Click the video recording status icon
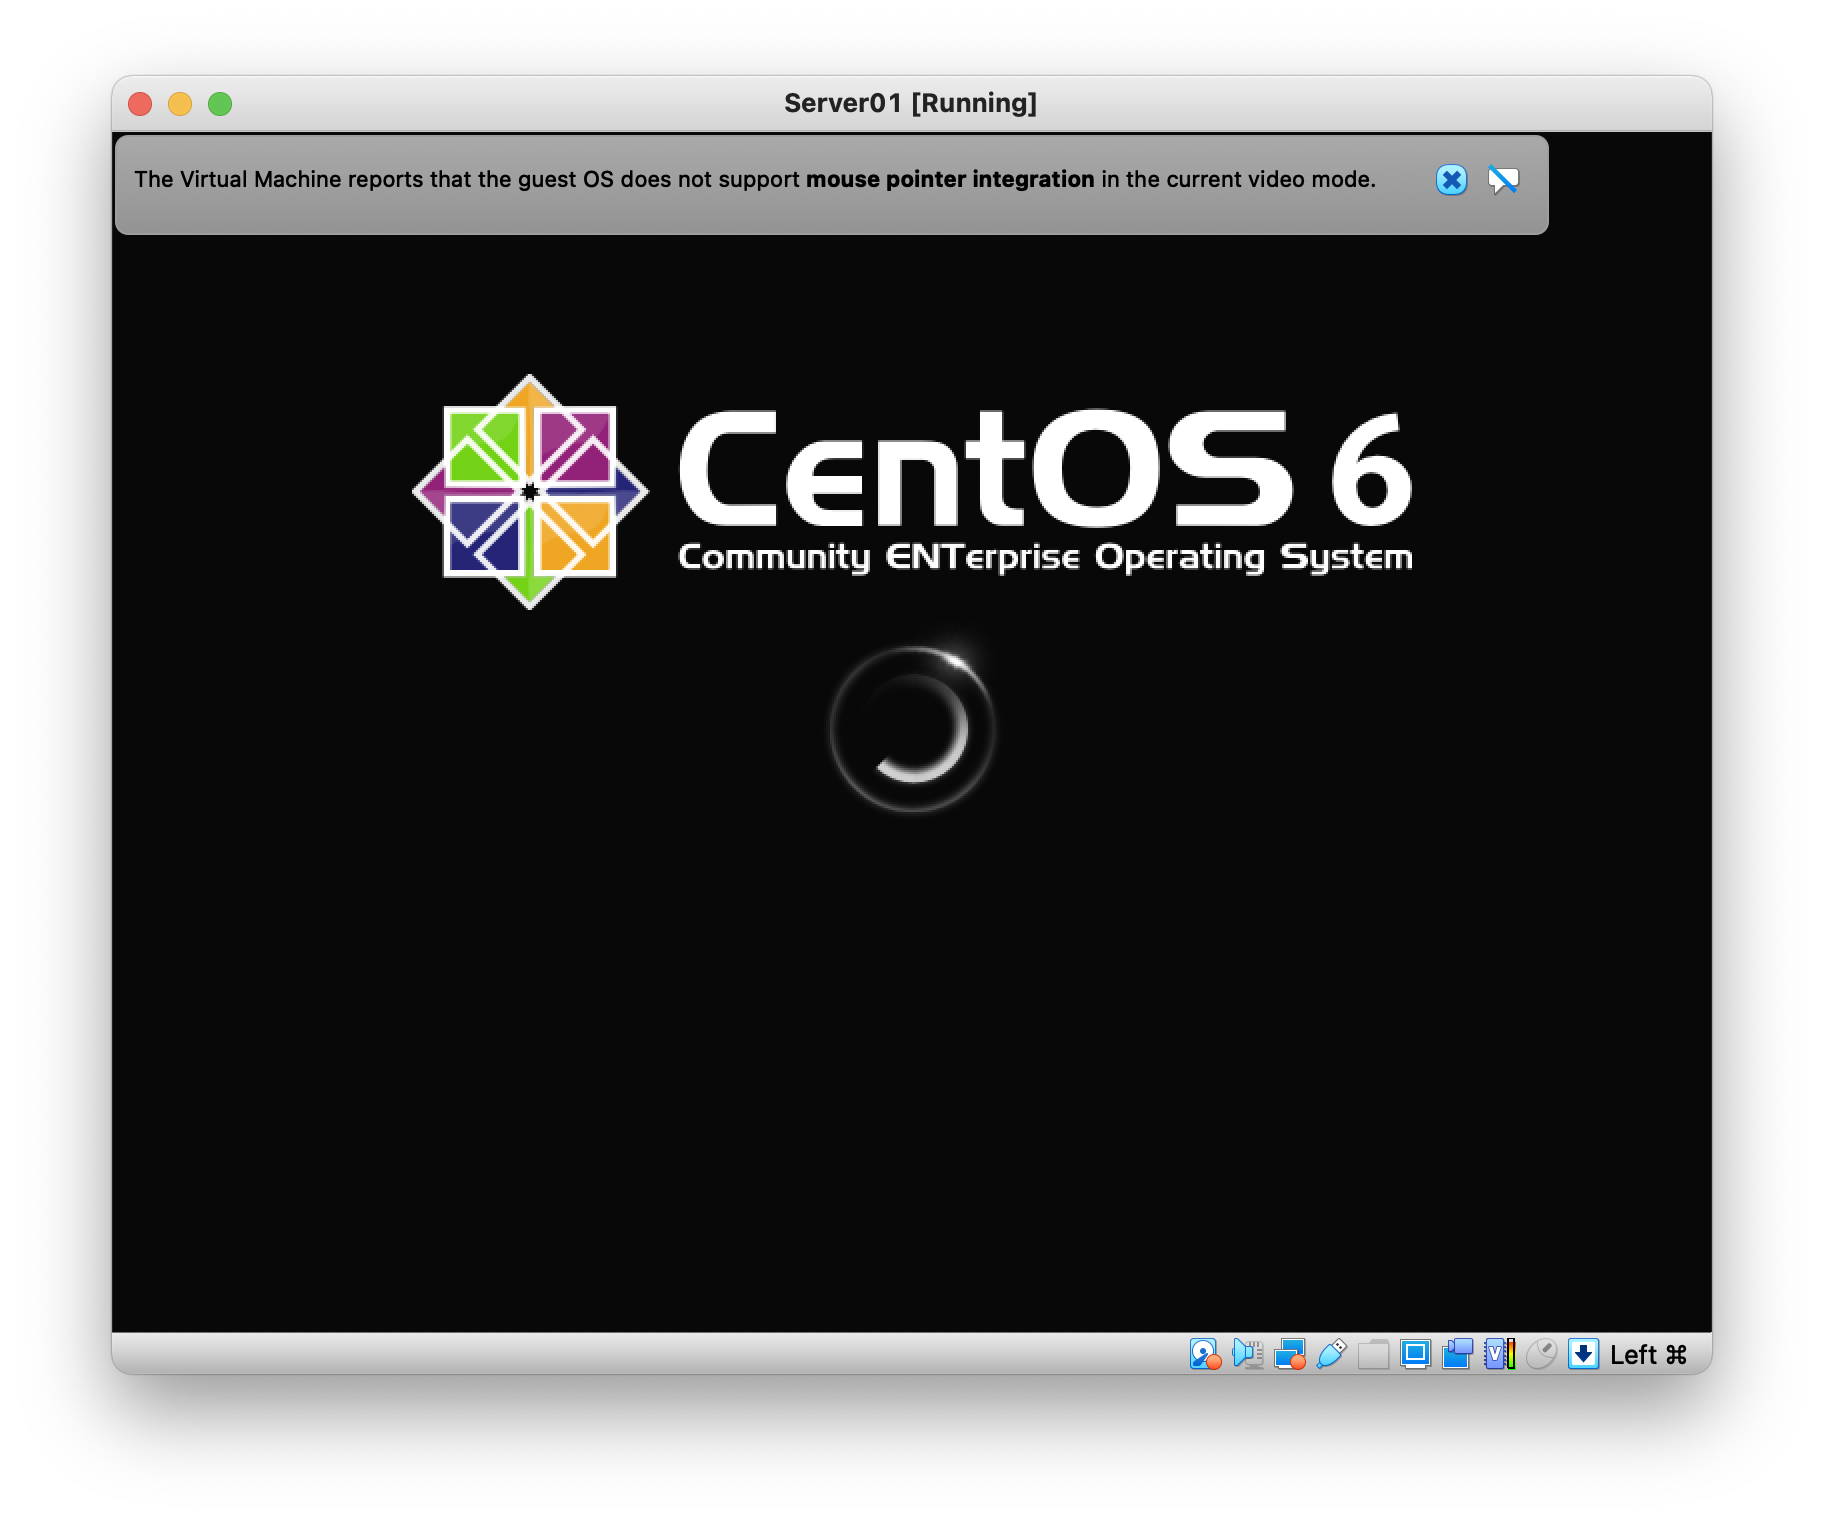1824x1522 pixels. click(1458, 1354)
